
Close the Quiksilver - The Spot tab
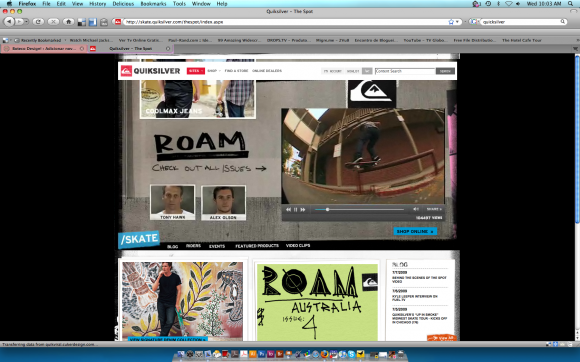point(168,48)
